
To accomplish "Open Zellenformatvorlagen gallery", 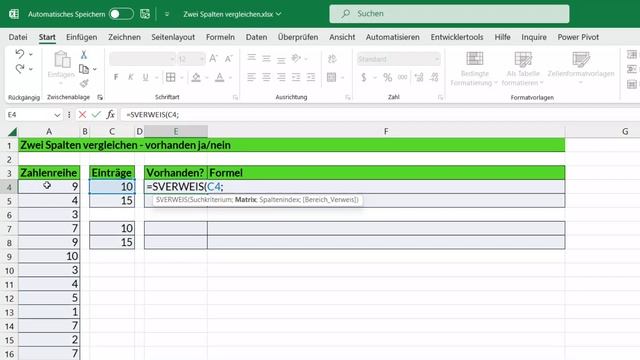I will (x=581, y=67).
